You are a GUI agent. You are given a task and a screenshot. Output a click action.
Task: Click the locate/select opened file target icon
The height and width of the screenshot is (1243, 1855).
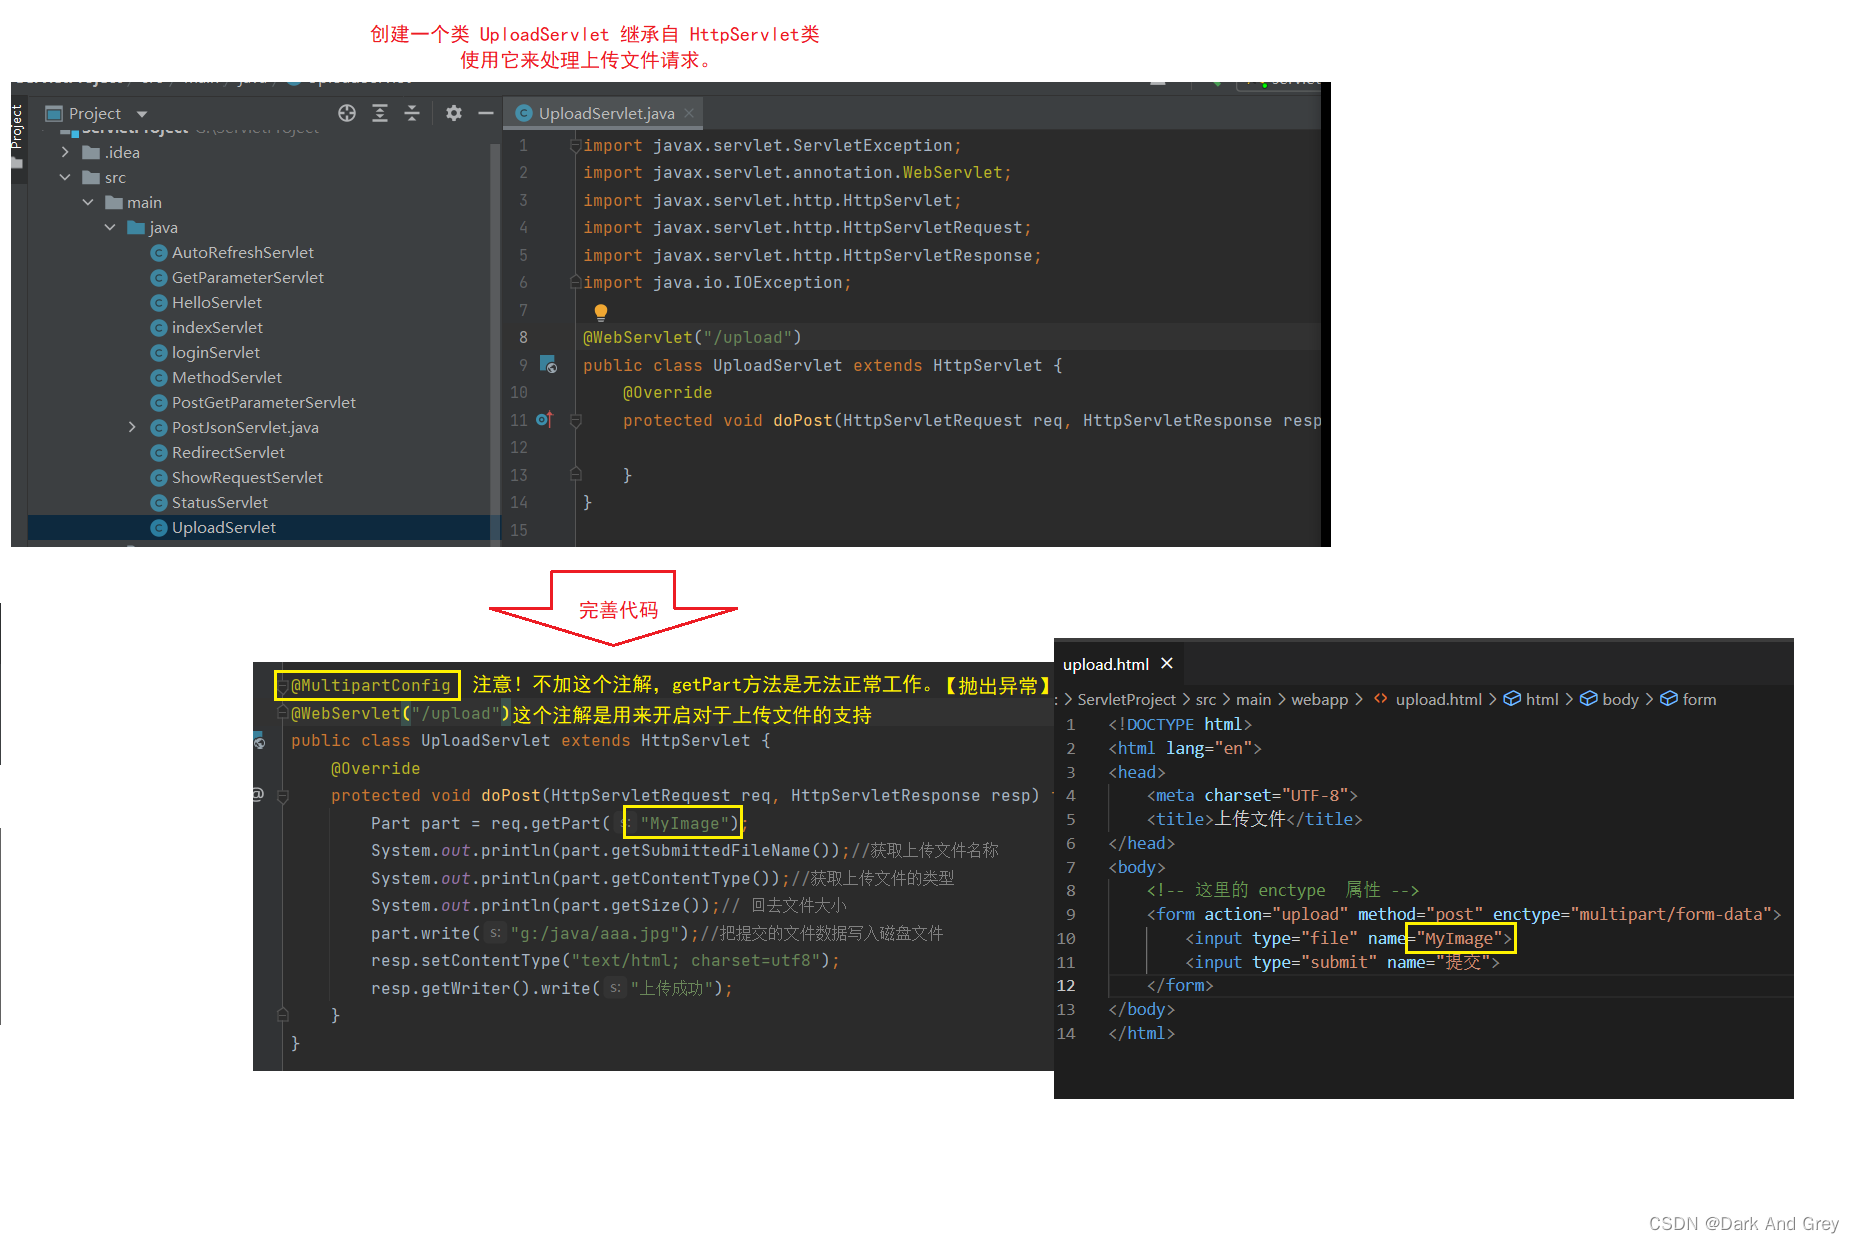pyautogui.click(x=347, y=113)
